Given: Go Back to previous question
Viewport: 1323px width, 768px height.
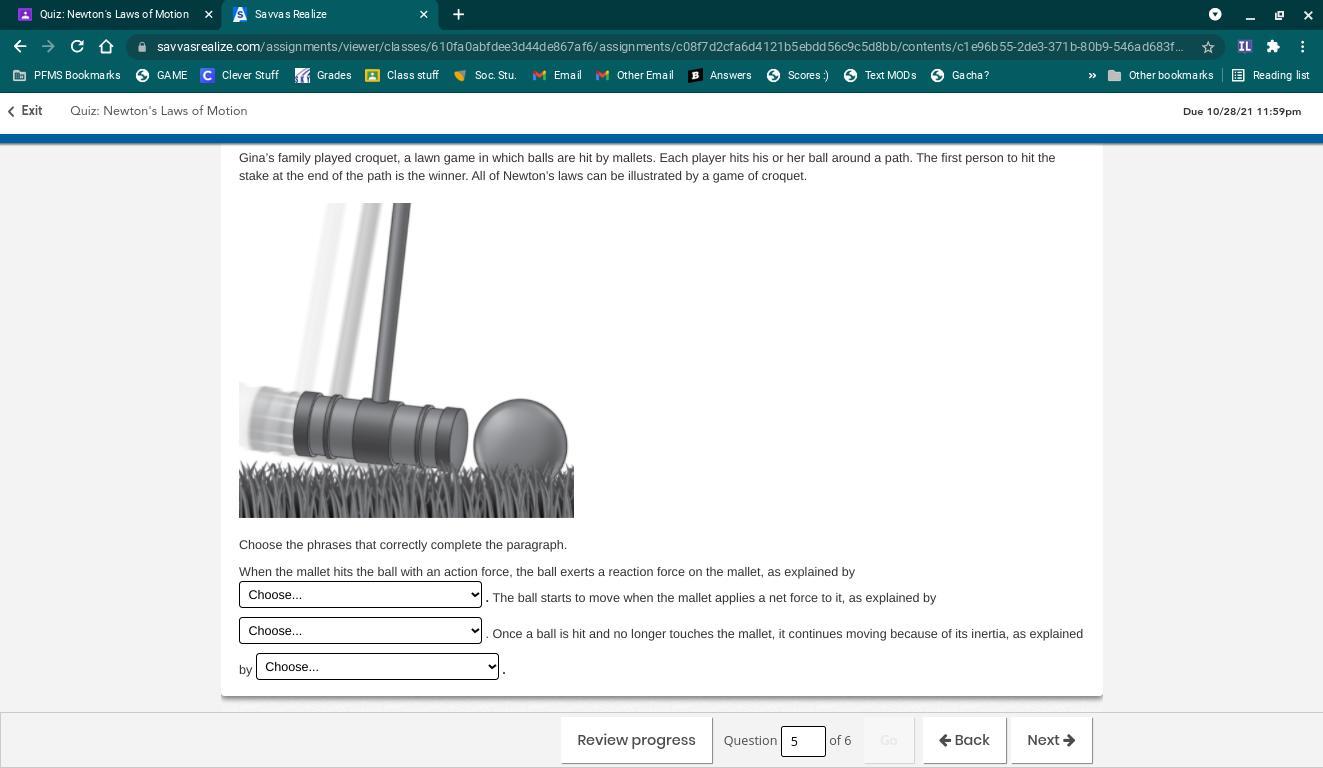Looking at the screenshot, I should coord(964,740).
